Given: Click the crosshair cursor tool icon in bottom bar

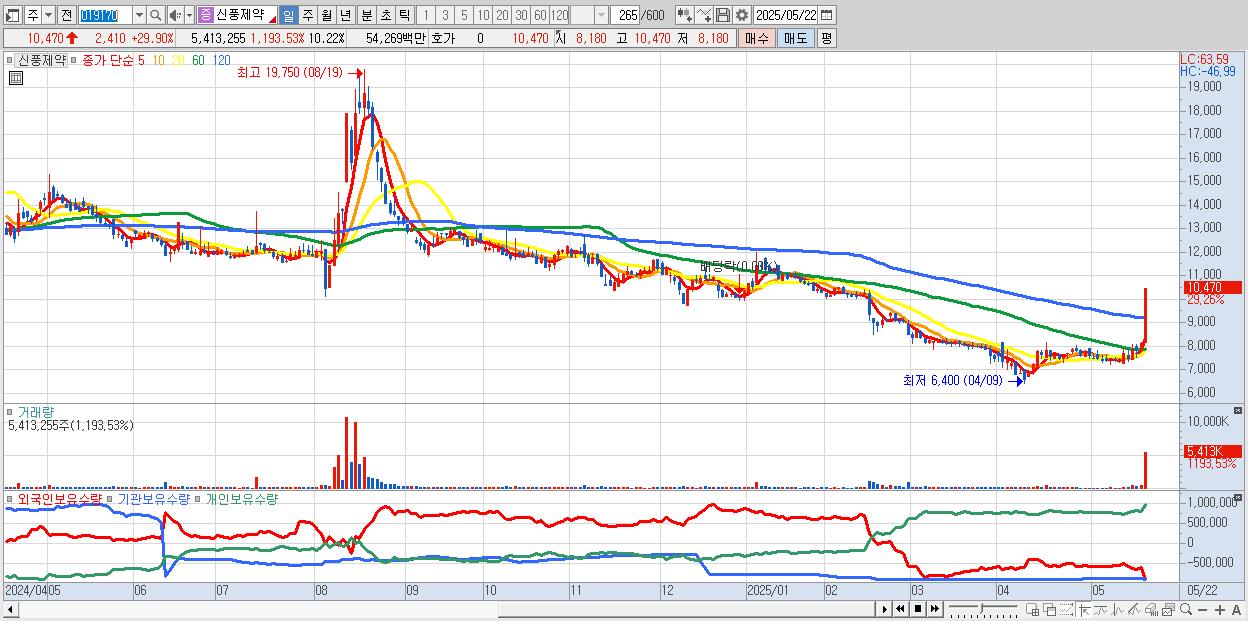Looking at the screenshot, I should coord(1084,609).
